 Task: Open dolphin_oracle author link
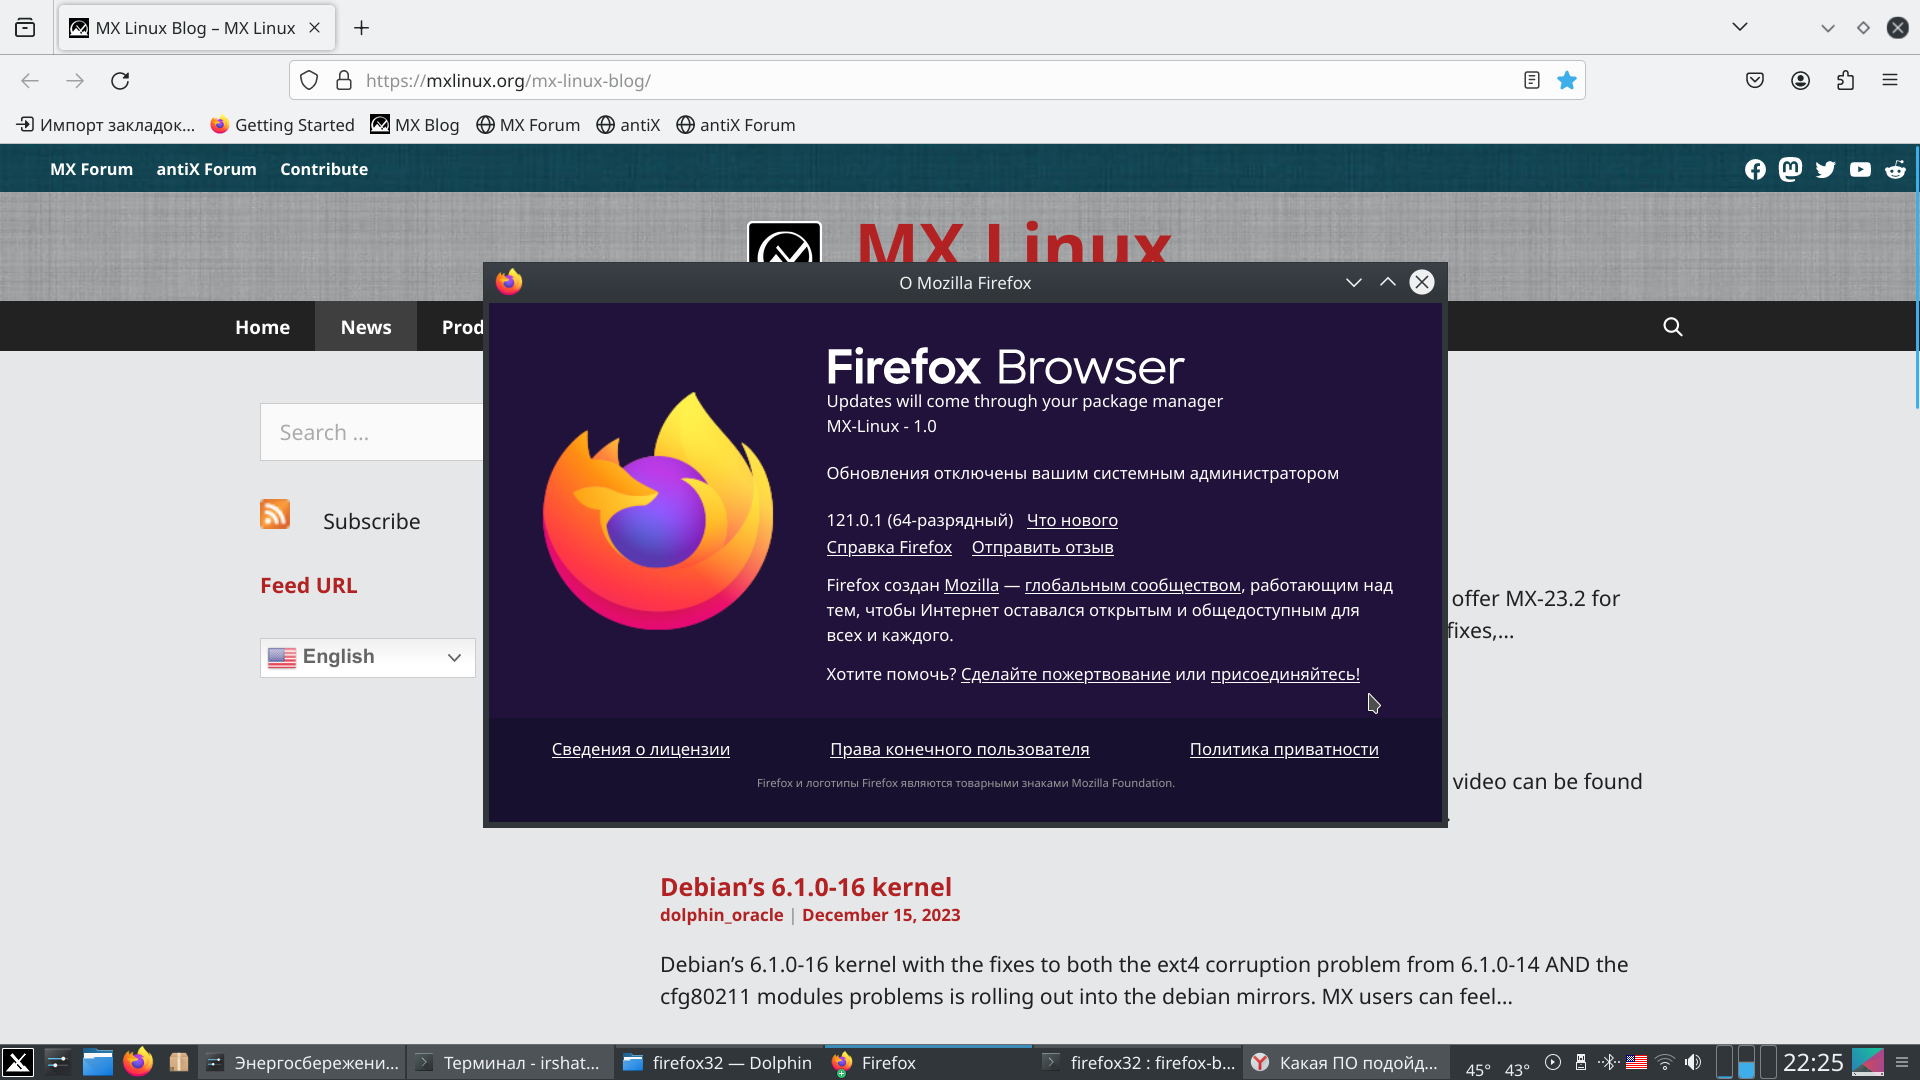point(721,915)
